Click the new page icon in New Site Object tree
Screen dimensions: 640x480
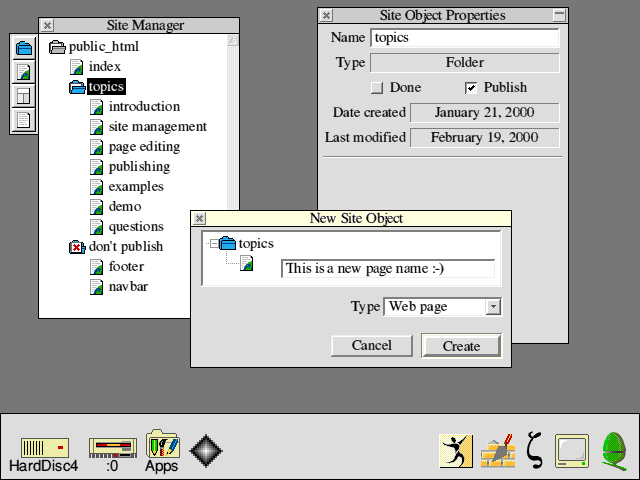(x=247, y=263)
